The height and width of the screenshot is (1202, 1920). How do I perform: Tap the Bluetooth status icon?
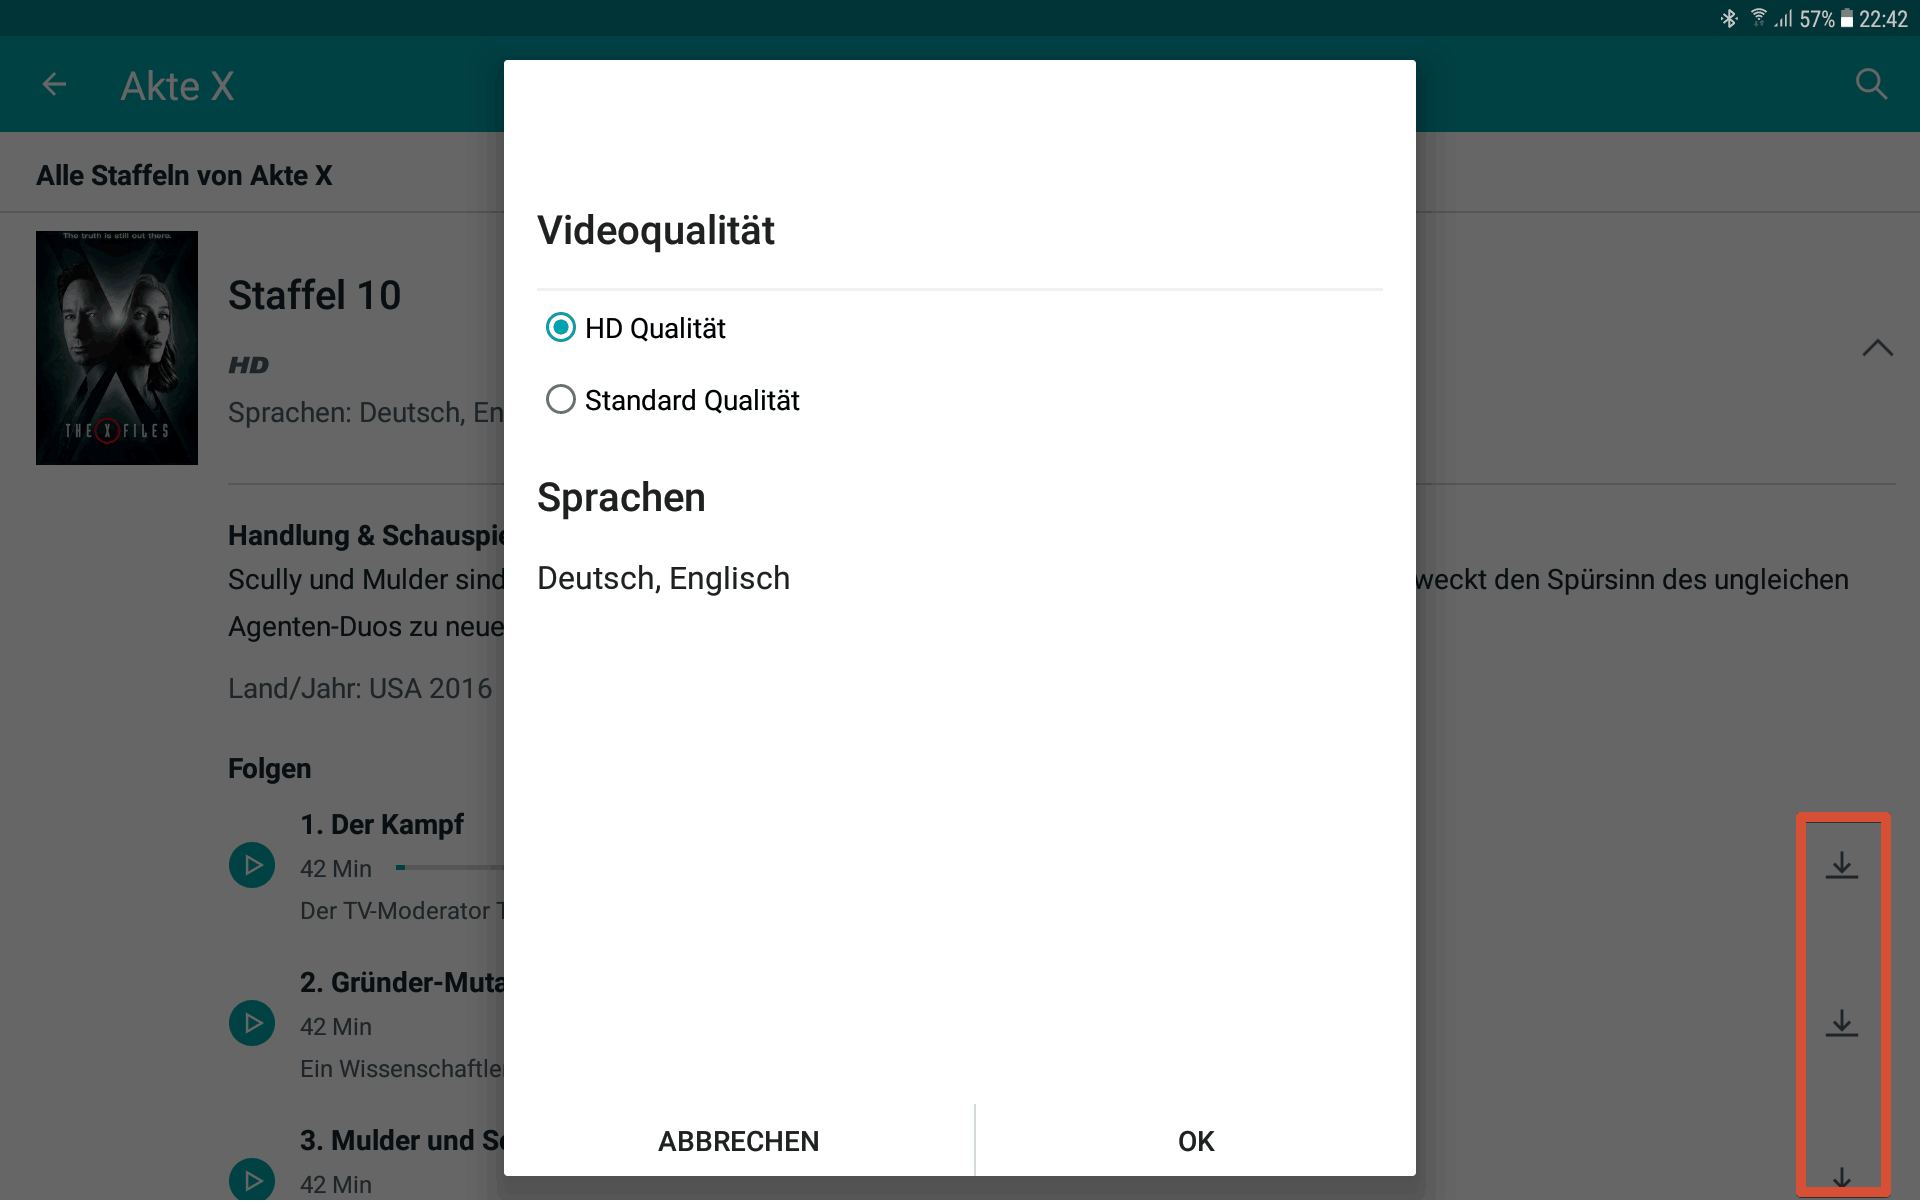tap(1729, 19)
